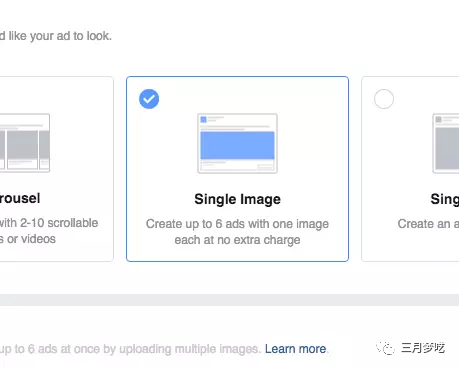Click the grey divider bar below the format cards
This screenshot has height=368, width=459.
pyautogui.click(x=229, y=300)
